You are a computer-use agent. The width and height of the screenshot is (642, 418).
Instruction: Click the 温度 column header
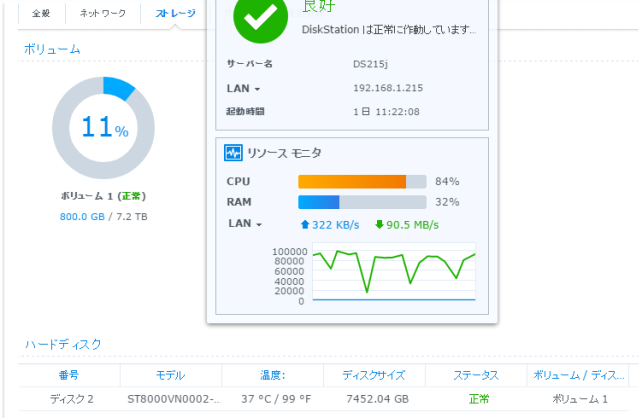[x=272, y=375]
